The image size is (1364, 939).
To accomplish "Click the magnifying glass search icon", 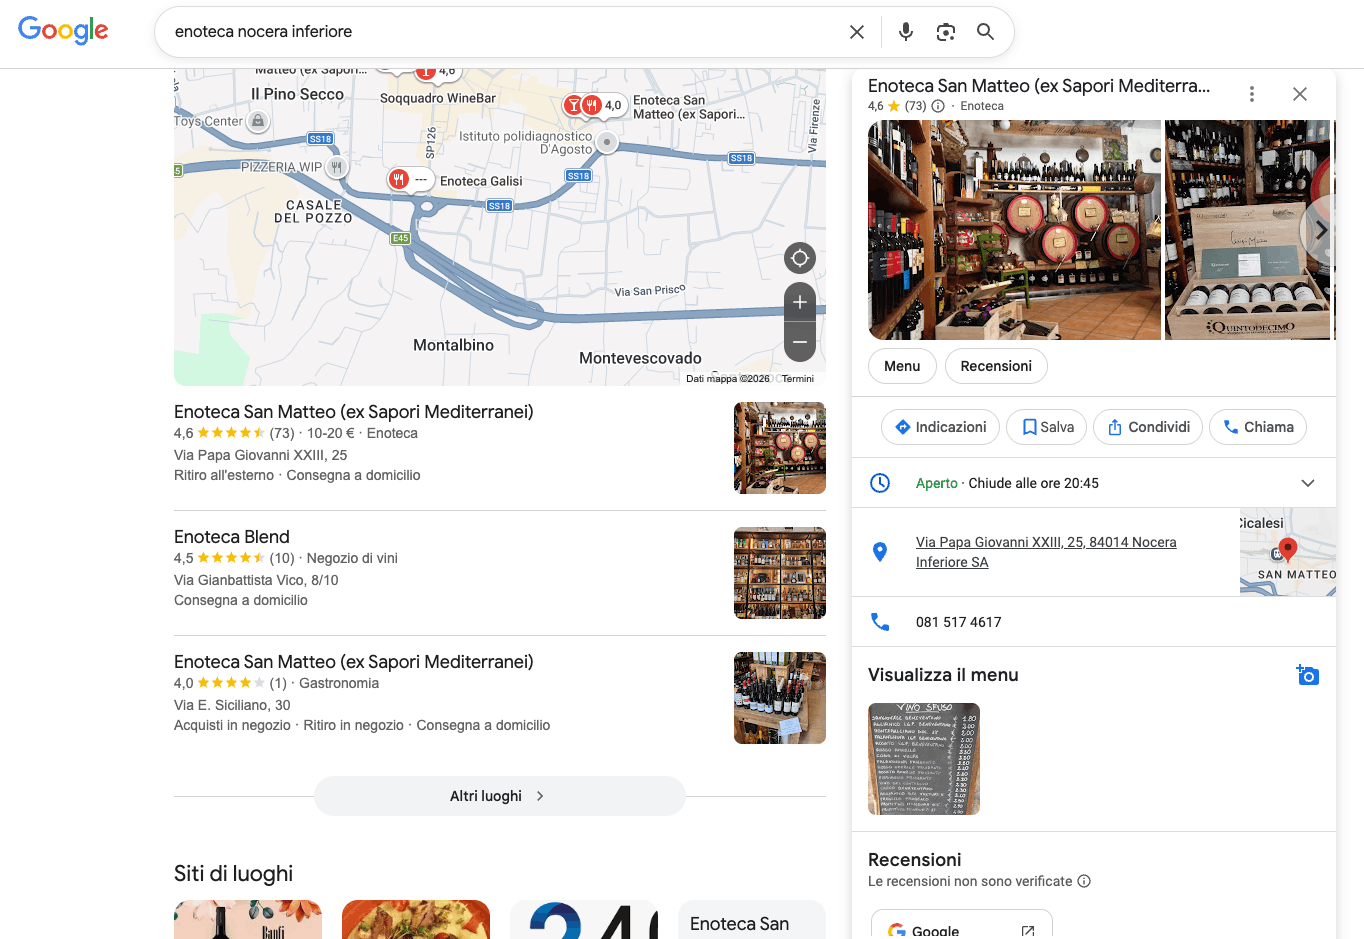I will coord(985,32).
